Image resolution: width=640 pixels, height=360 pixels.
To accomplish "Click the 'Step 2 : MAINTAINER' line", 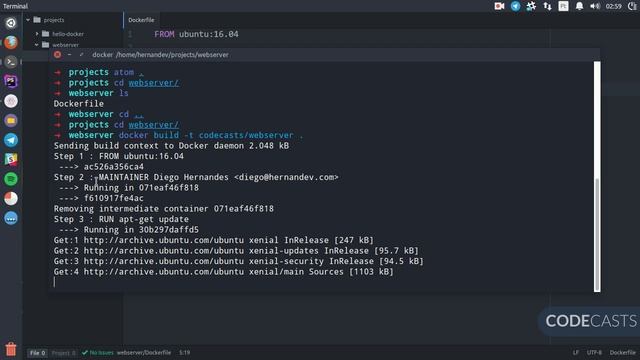I will [x=196, y=177].
